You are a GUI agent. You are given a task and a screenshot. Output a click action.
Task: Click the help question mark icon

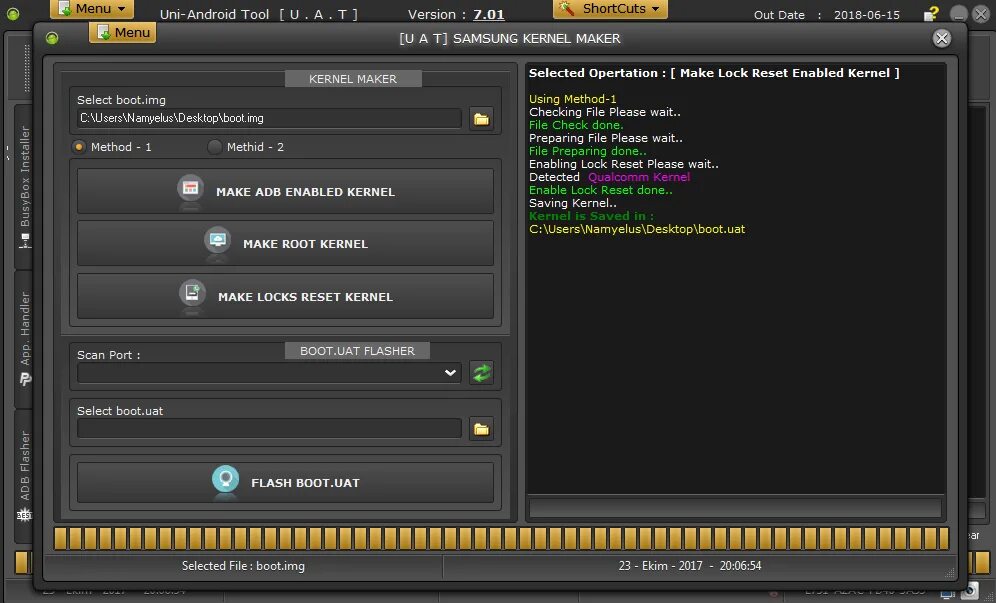point(931,14)
